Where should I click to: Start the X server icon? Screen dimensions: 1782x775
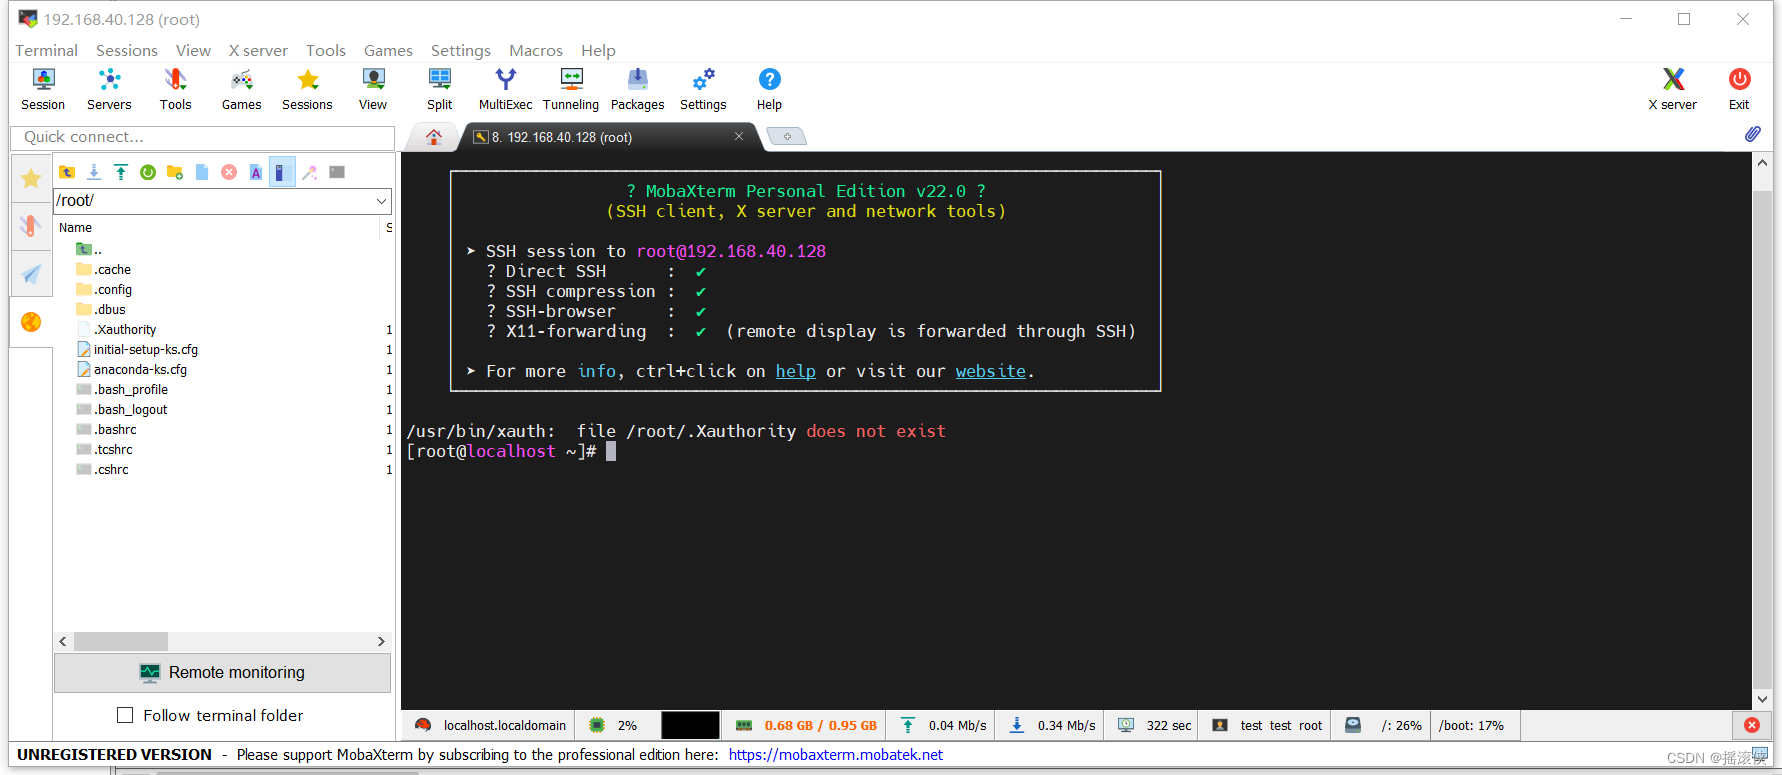pyautogui.click(x=1672, y=89)
